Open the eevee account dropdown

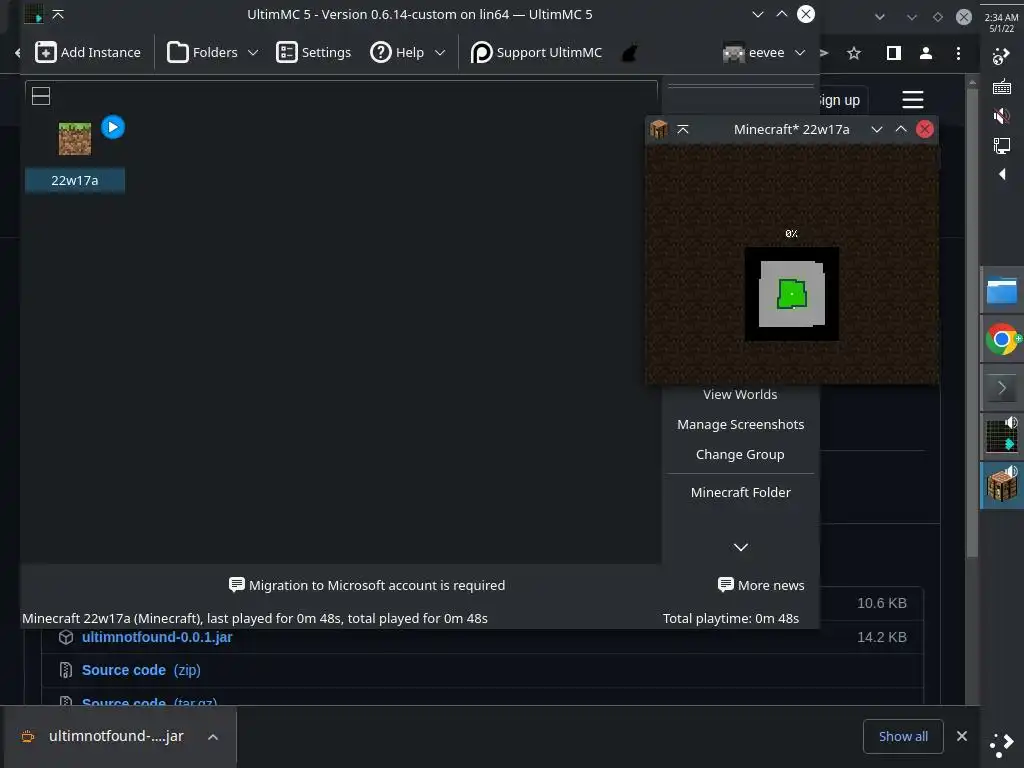764,52
